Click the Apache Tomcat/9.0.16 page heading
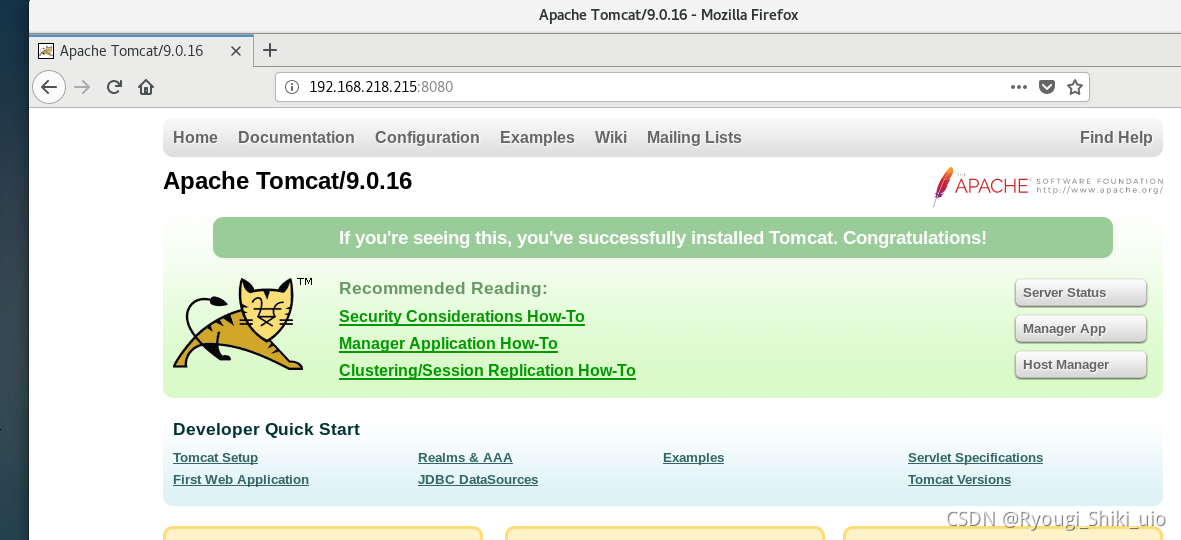 [x=288, y=182]
